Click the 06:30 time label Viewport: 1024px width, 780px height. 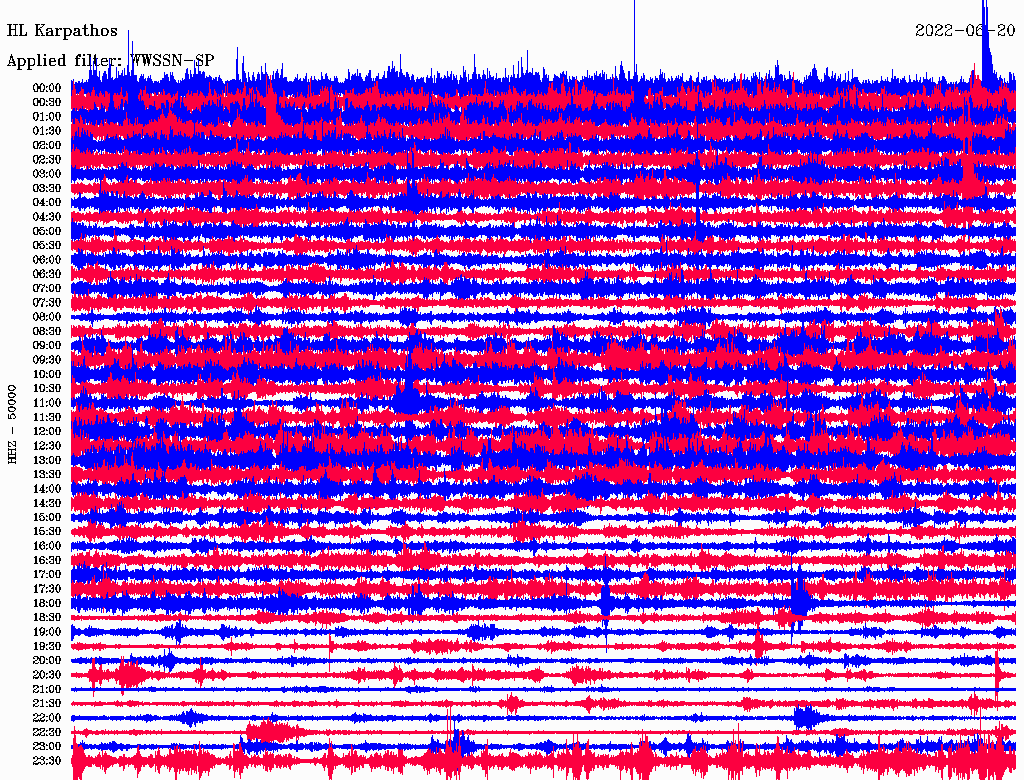click(x=47, y=274)
